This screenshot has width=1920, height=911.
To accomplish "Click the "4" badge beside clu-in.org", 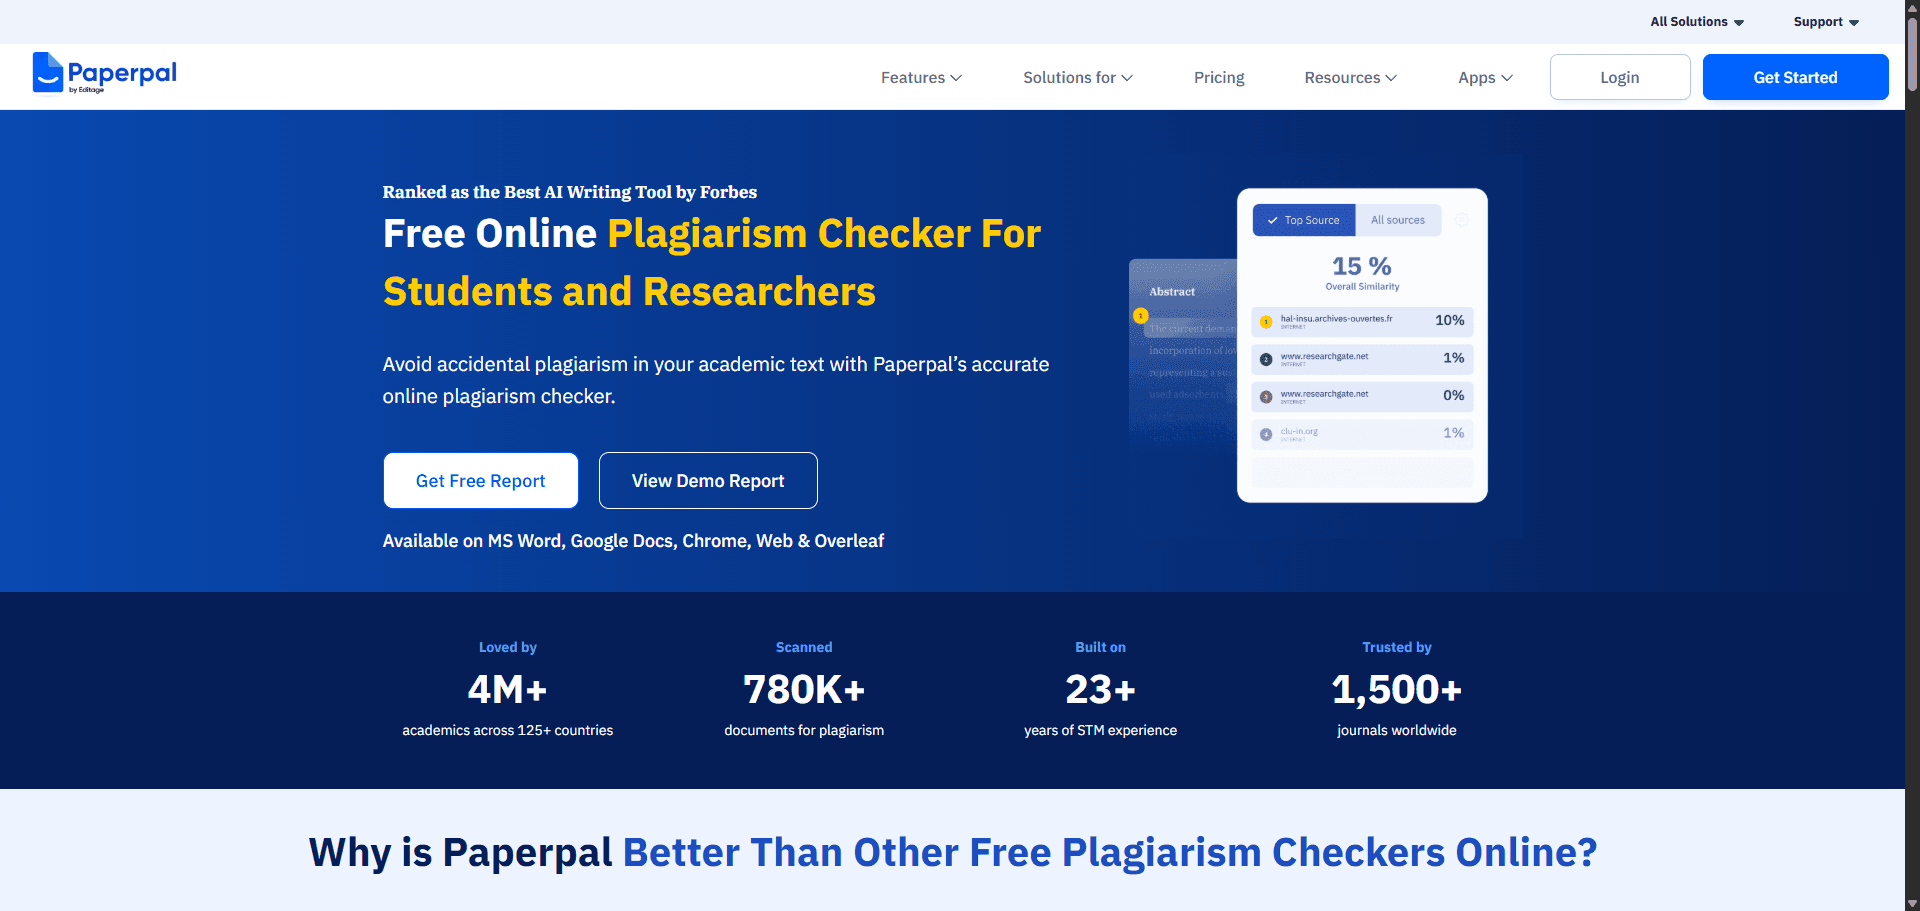I will click(x=1266, y=434).
